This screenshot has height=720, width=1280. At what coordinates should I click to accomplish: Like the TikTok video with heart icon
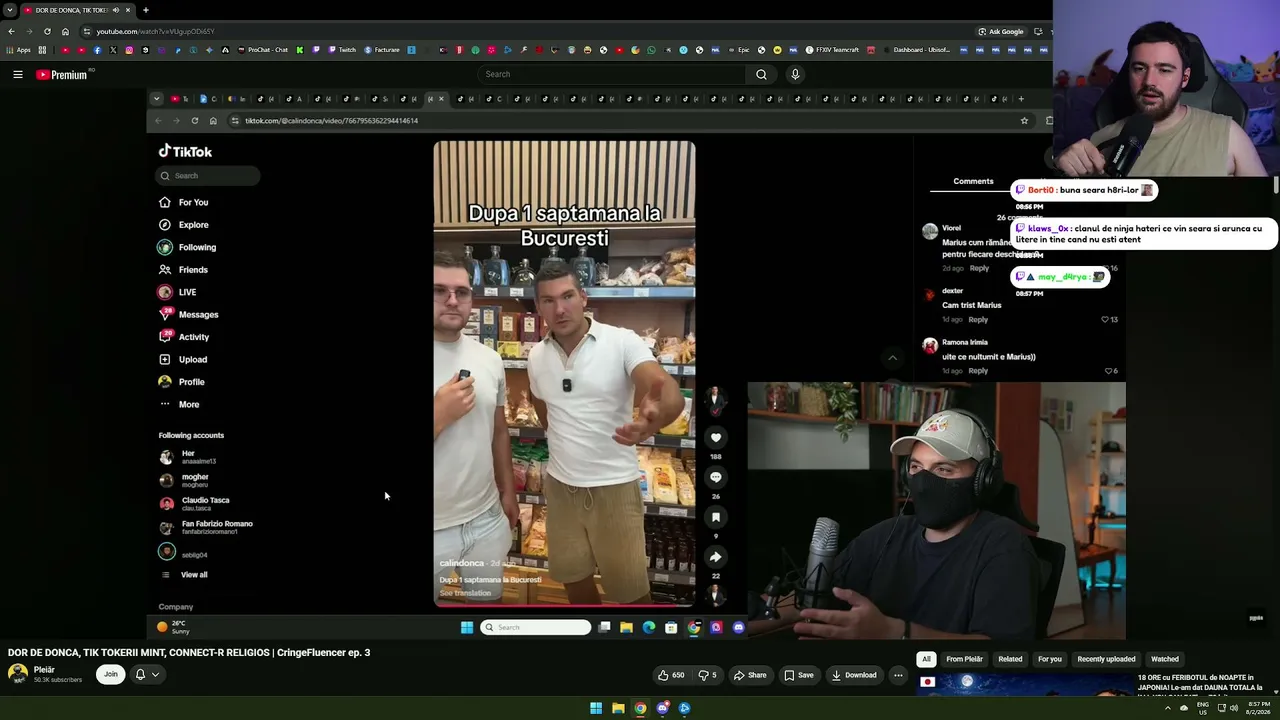click(x=716, y=437)
